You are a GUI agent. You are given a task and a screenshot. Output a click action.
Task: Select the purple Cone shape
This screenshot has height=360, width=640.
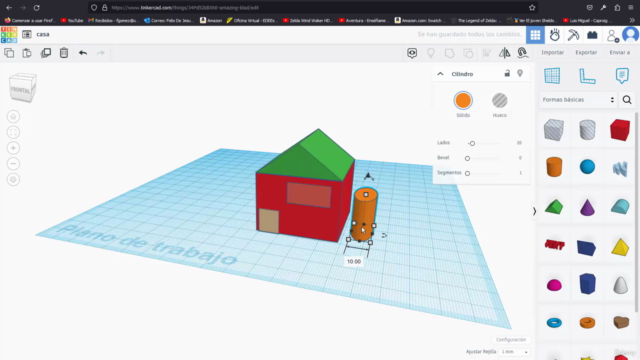coord(587,207)
